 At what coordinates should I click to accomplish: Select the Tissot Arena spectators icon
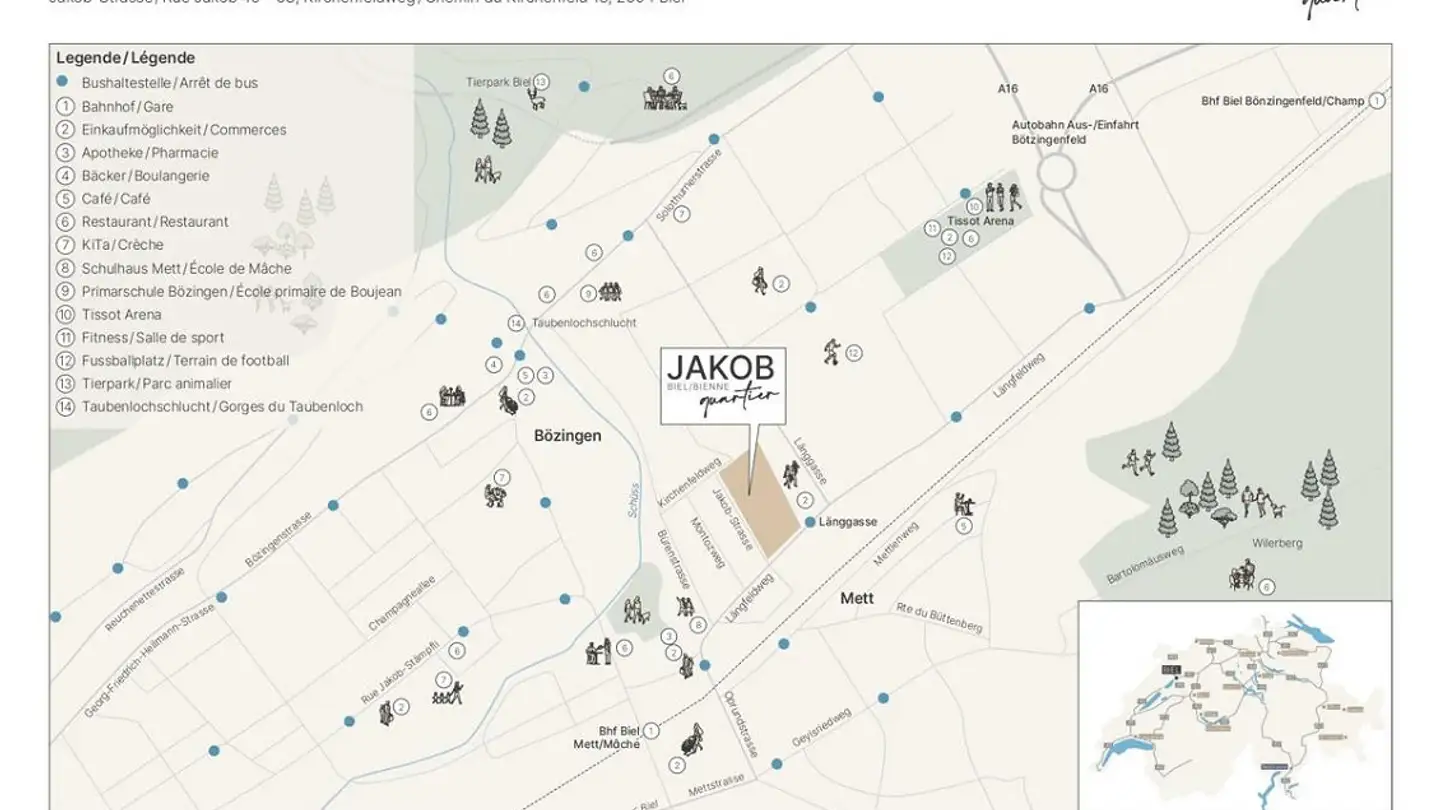point(1001,195)
